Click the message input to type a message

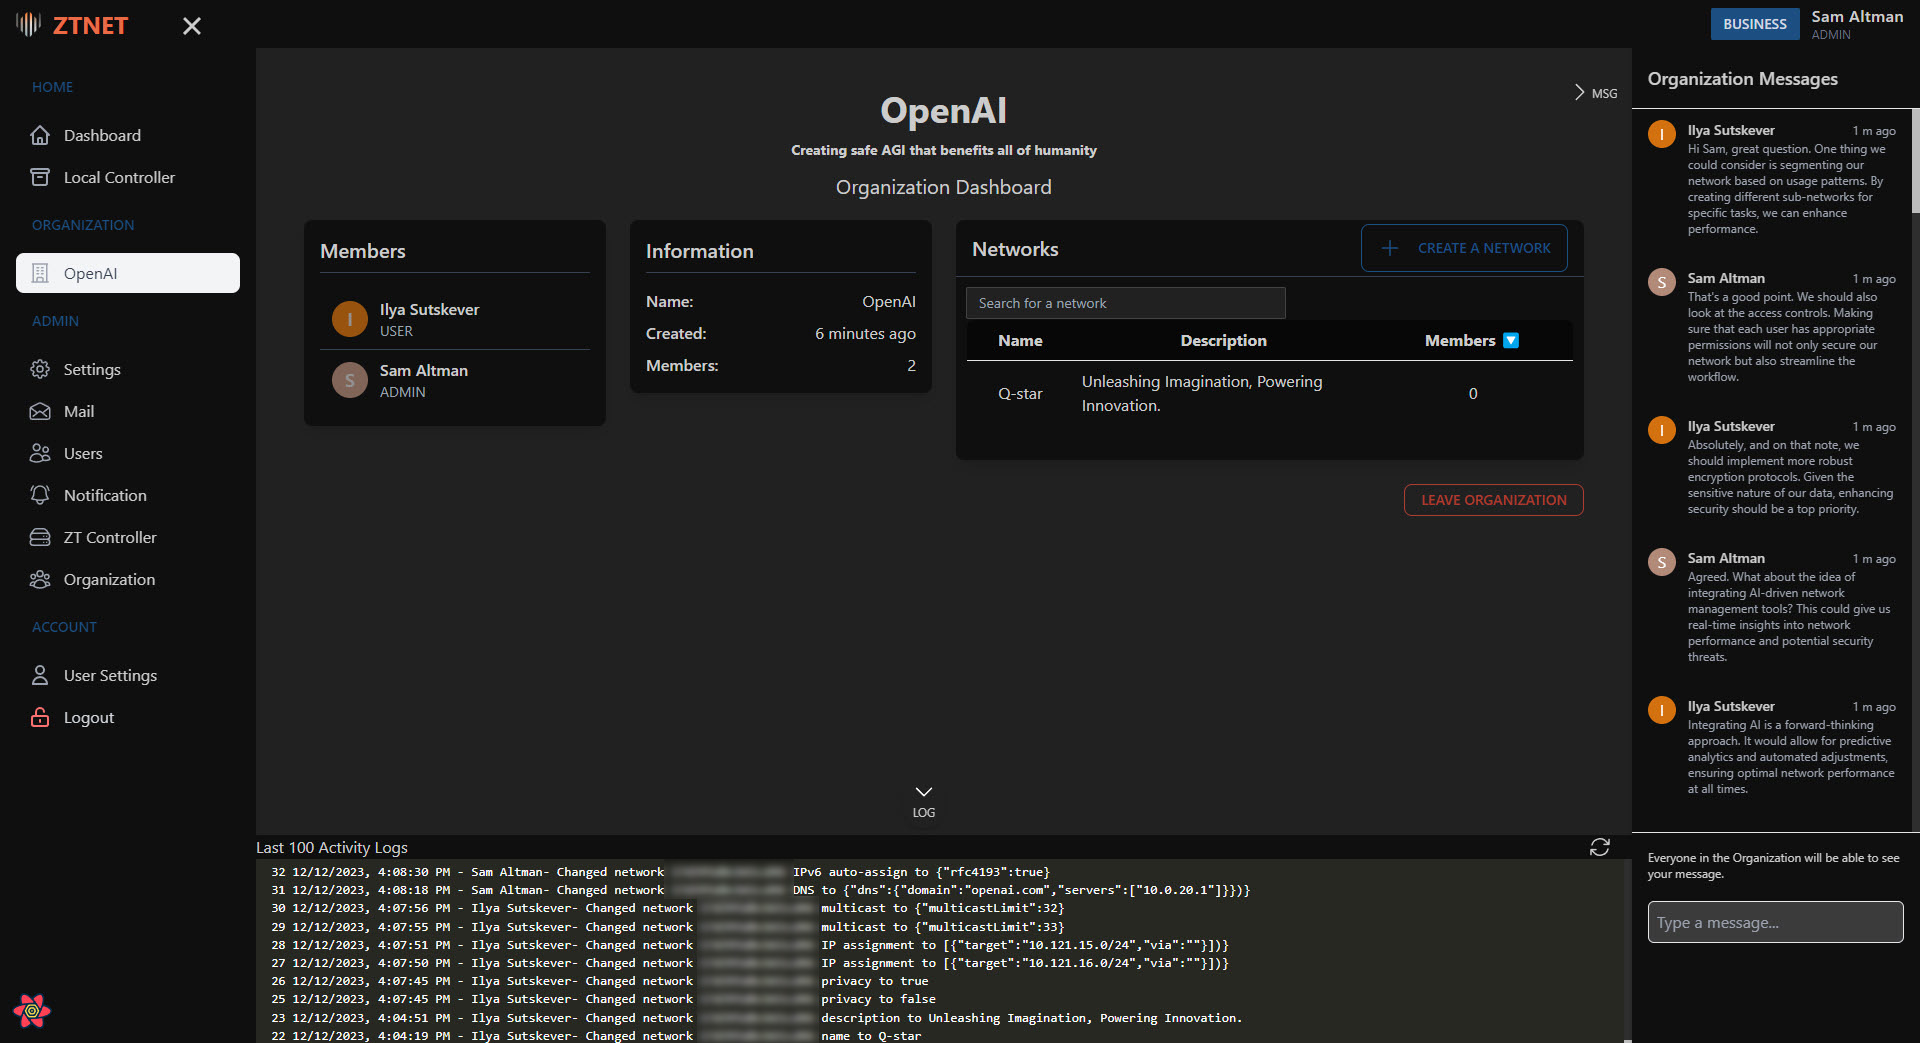click(1774, 922)
